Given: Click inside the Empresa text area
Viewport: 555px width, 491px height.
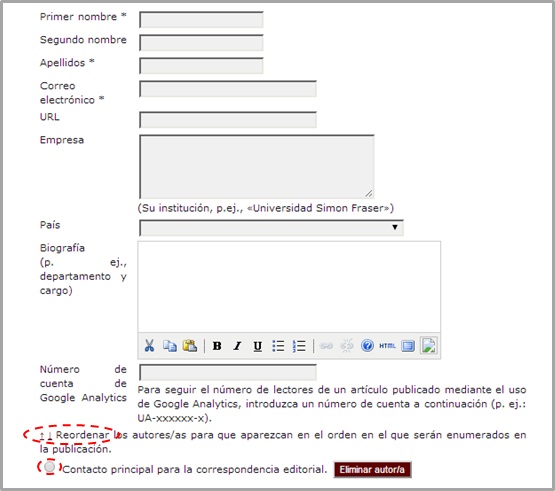Looking at the screenshot, I should (x=257, y=166).
